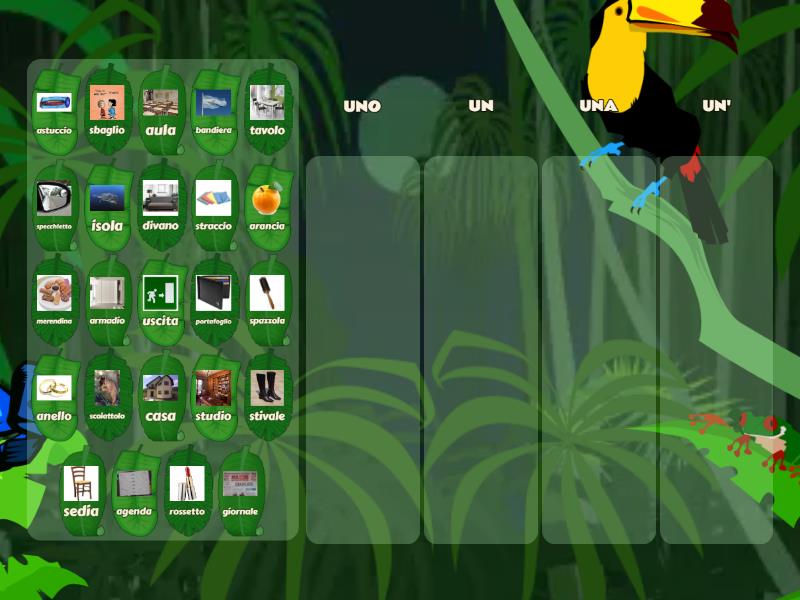The image size is (800, 600).
Task: Click the bandiera flag card
Action: pos(213,110)
